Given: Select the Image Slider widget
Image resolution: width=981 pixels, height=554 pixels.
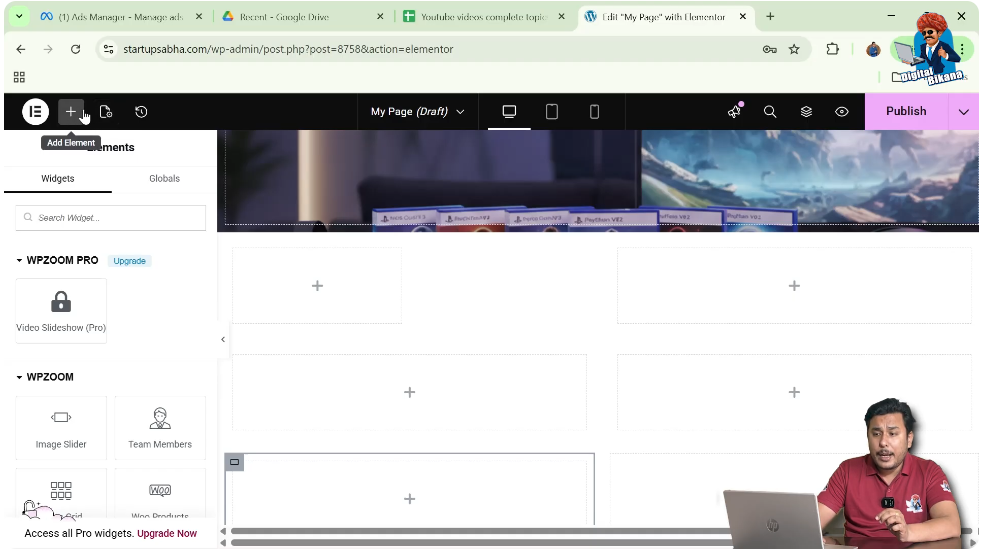Looking at the screenshot, I should pos(61,428).
